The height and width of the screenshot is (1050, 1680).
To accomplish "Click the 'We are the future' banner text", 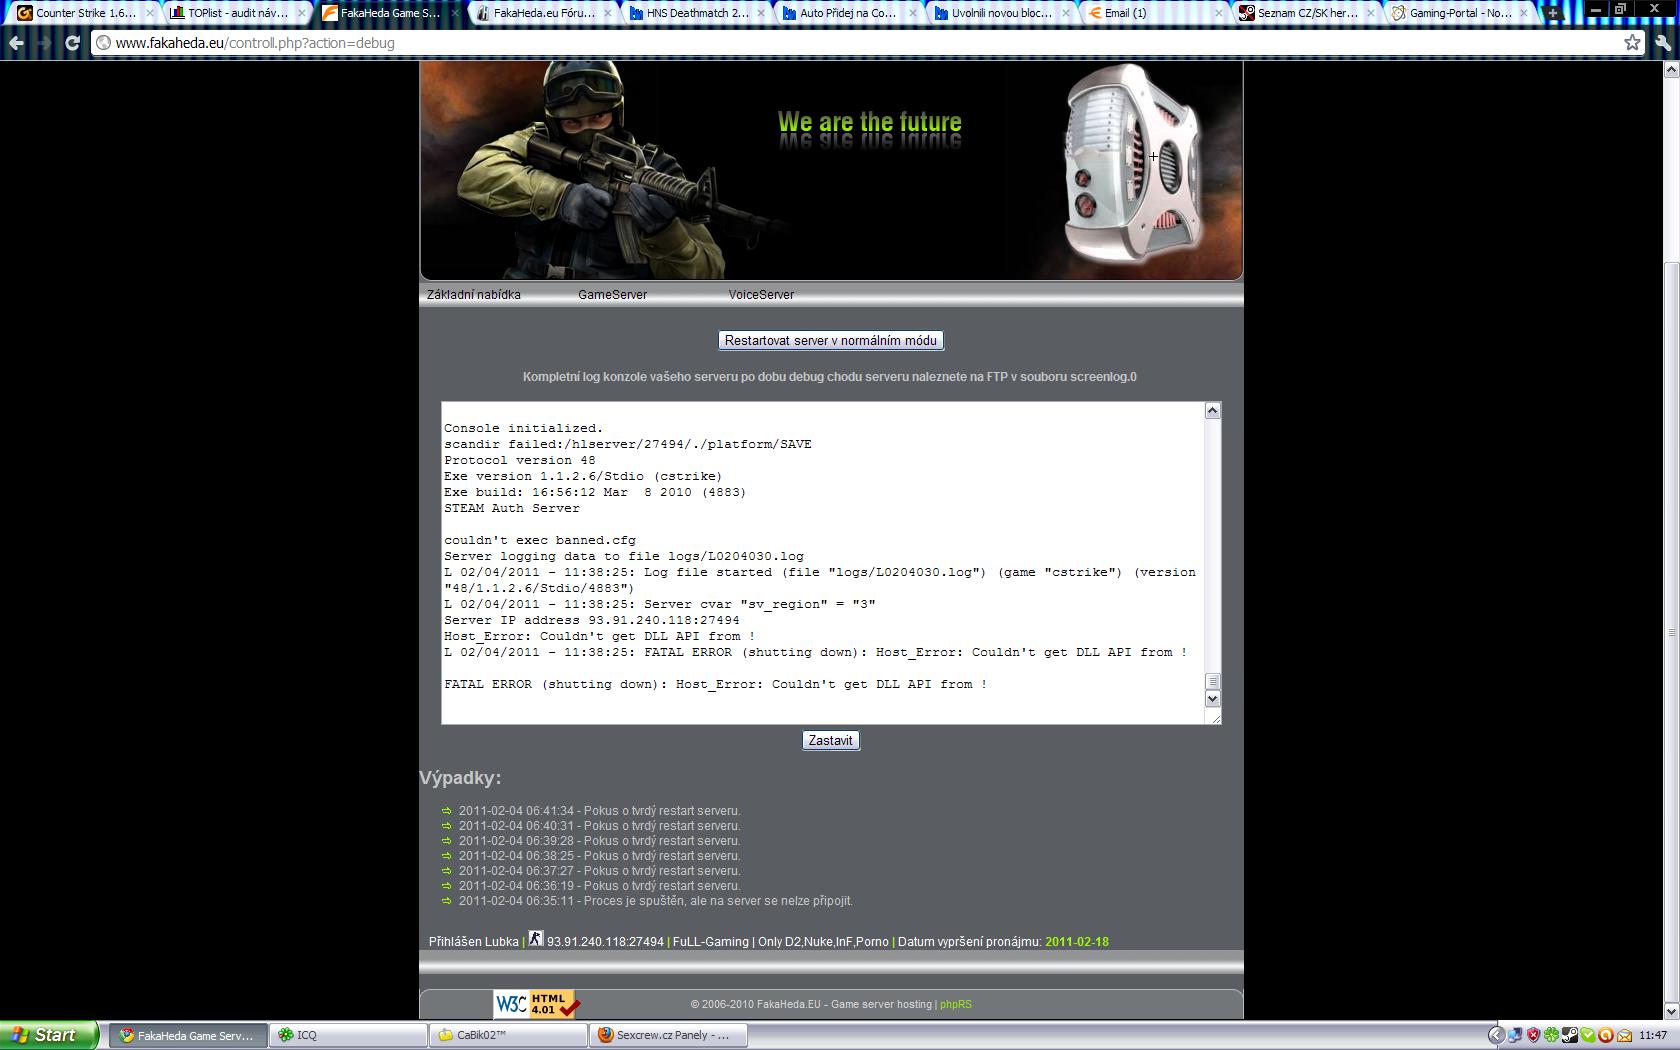I will [869, 123].
